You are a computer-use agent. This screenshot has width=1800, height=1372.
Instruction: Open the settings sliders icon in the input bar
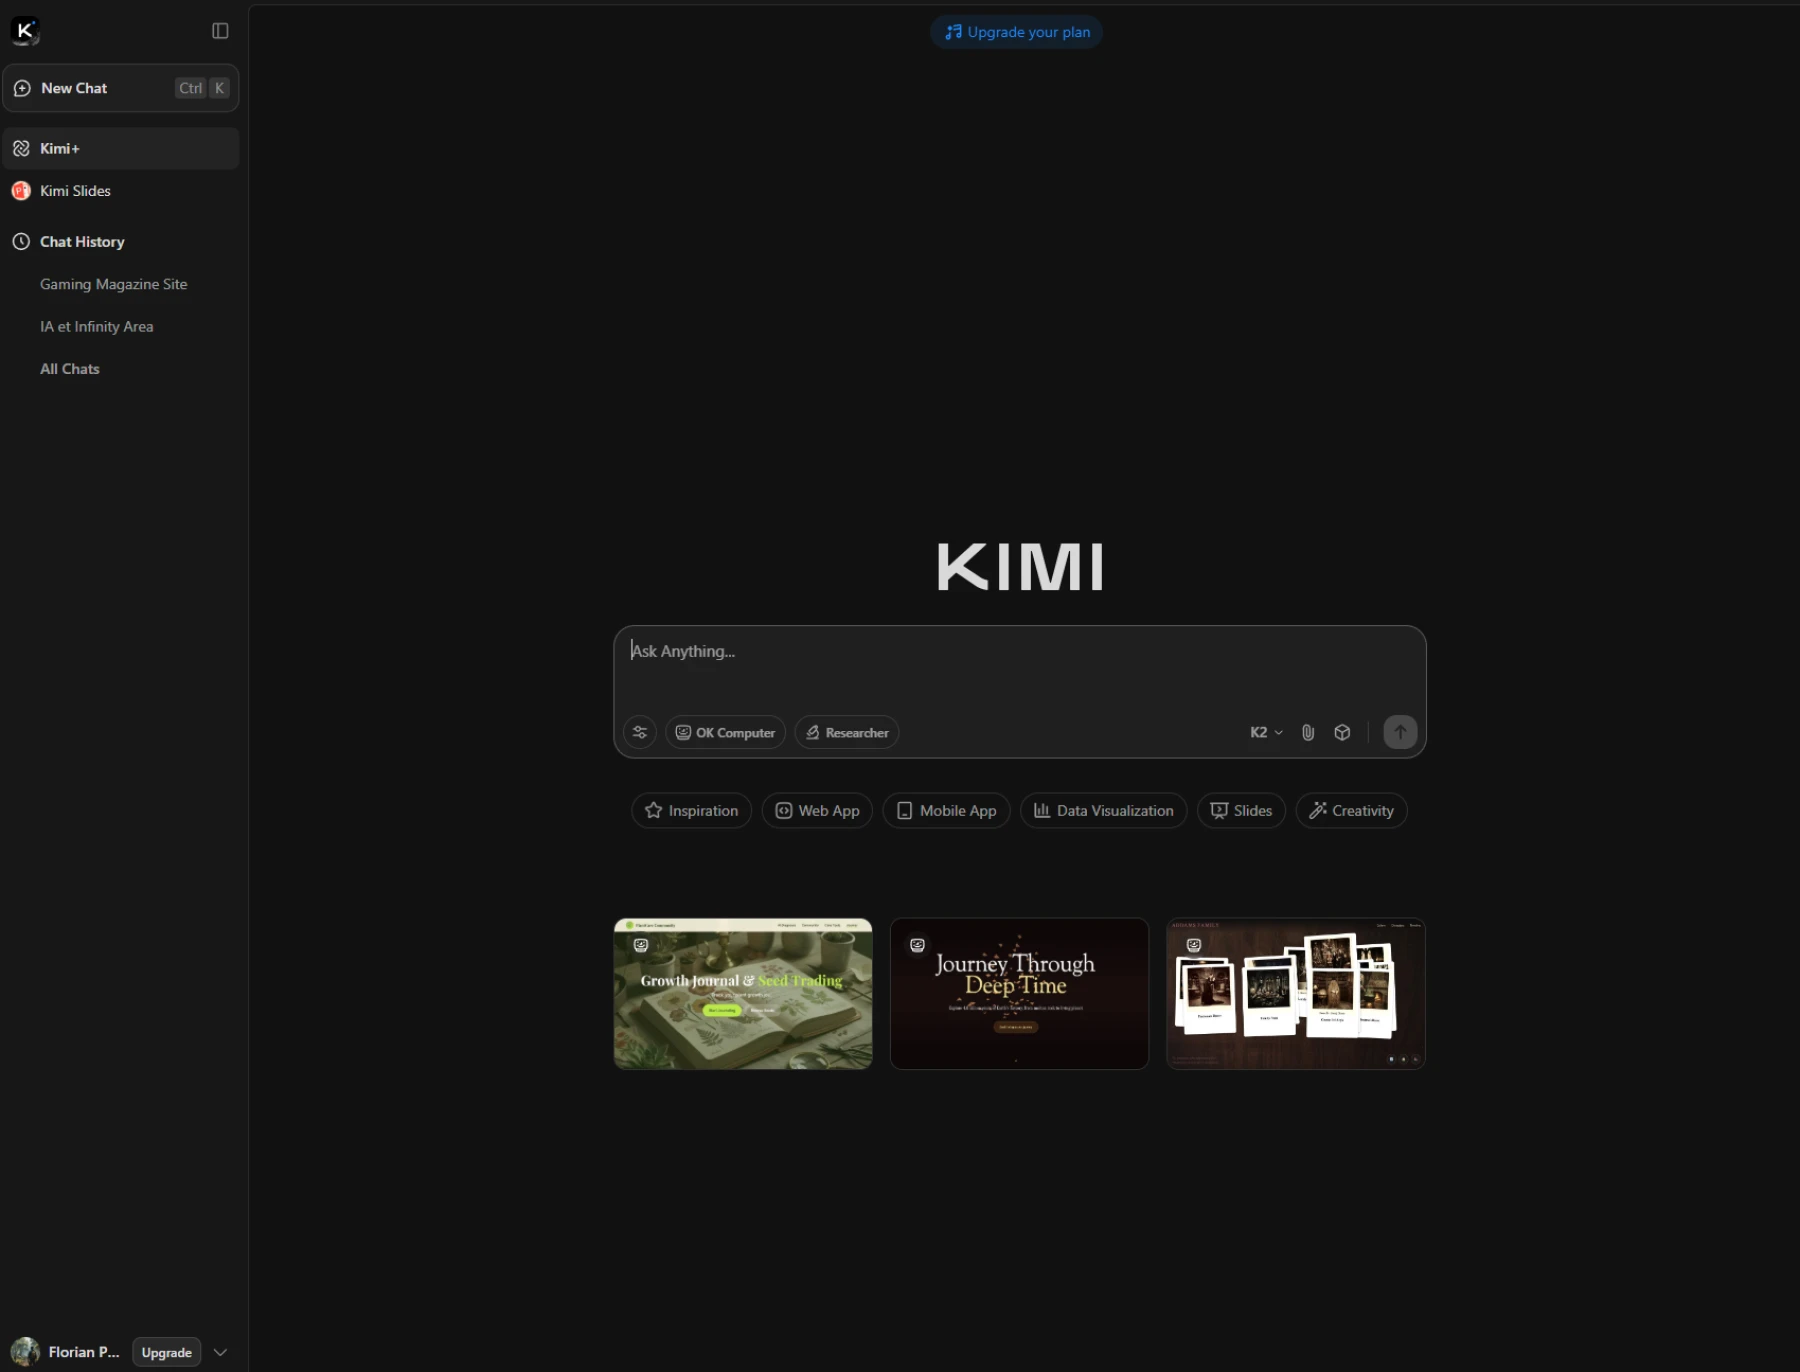pos(640,732)
